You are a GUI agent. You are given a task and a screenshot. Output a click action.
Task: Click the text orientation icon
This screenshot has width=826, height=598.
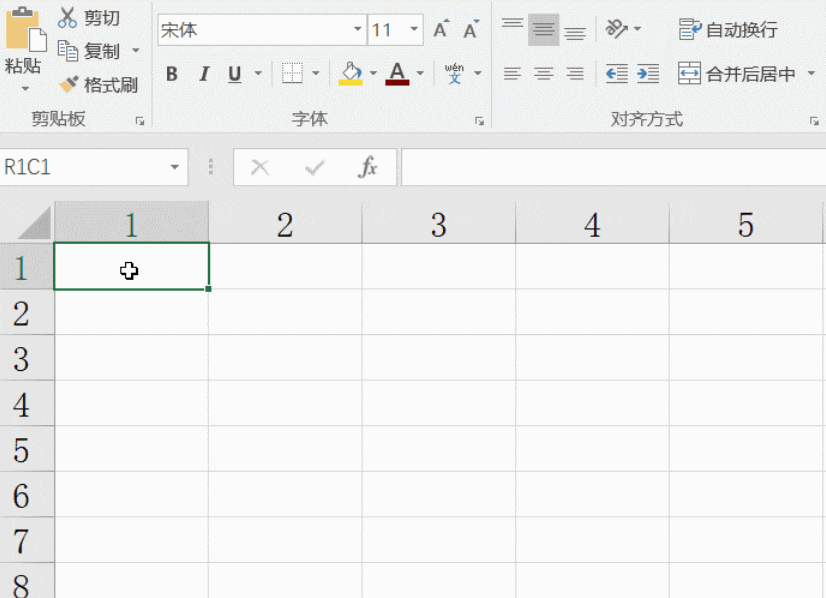click(616, 28)
